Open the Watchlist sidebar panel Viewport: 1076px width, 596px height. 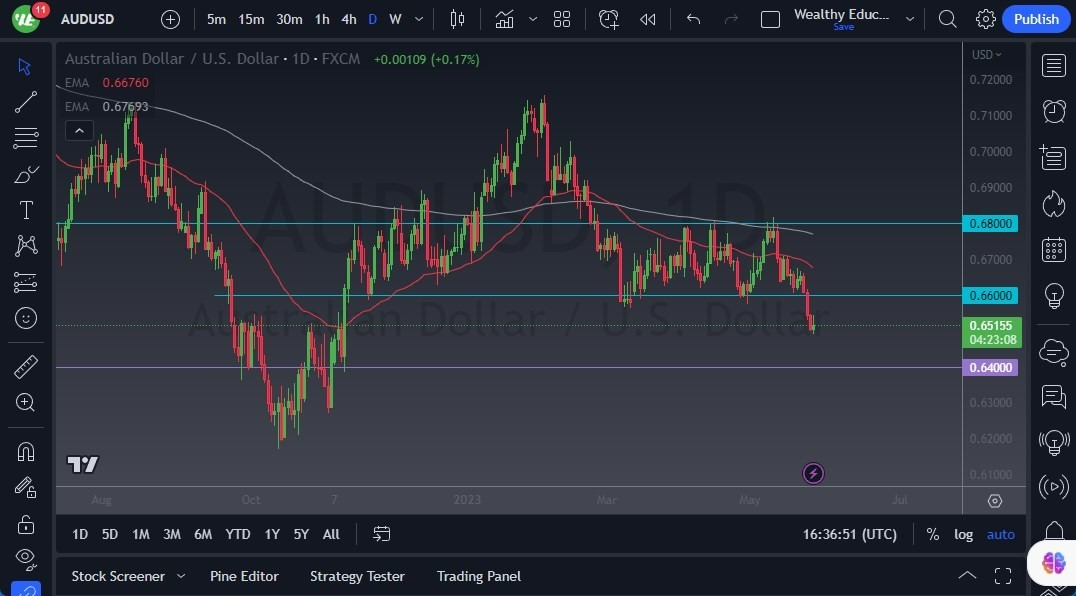[1053, 65]
